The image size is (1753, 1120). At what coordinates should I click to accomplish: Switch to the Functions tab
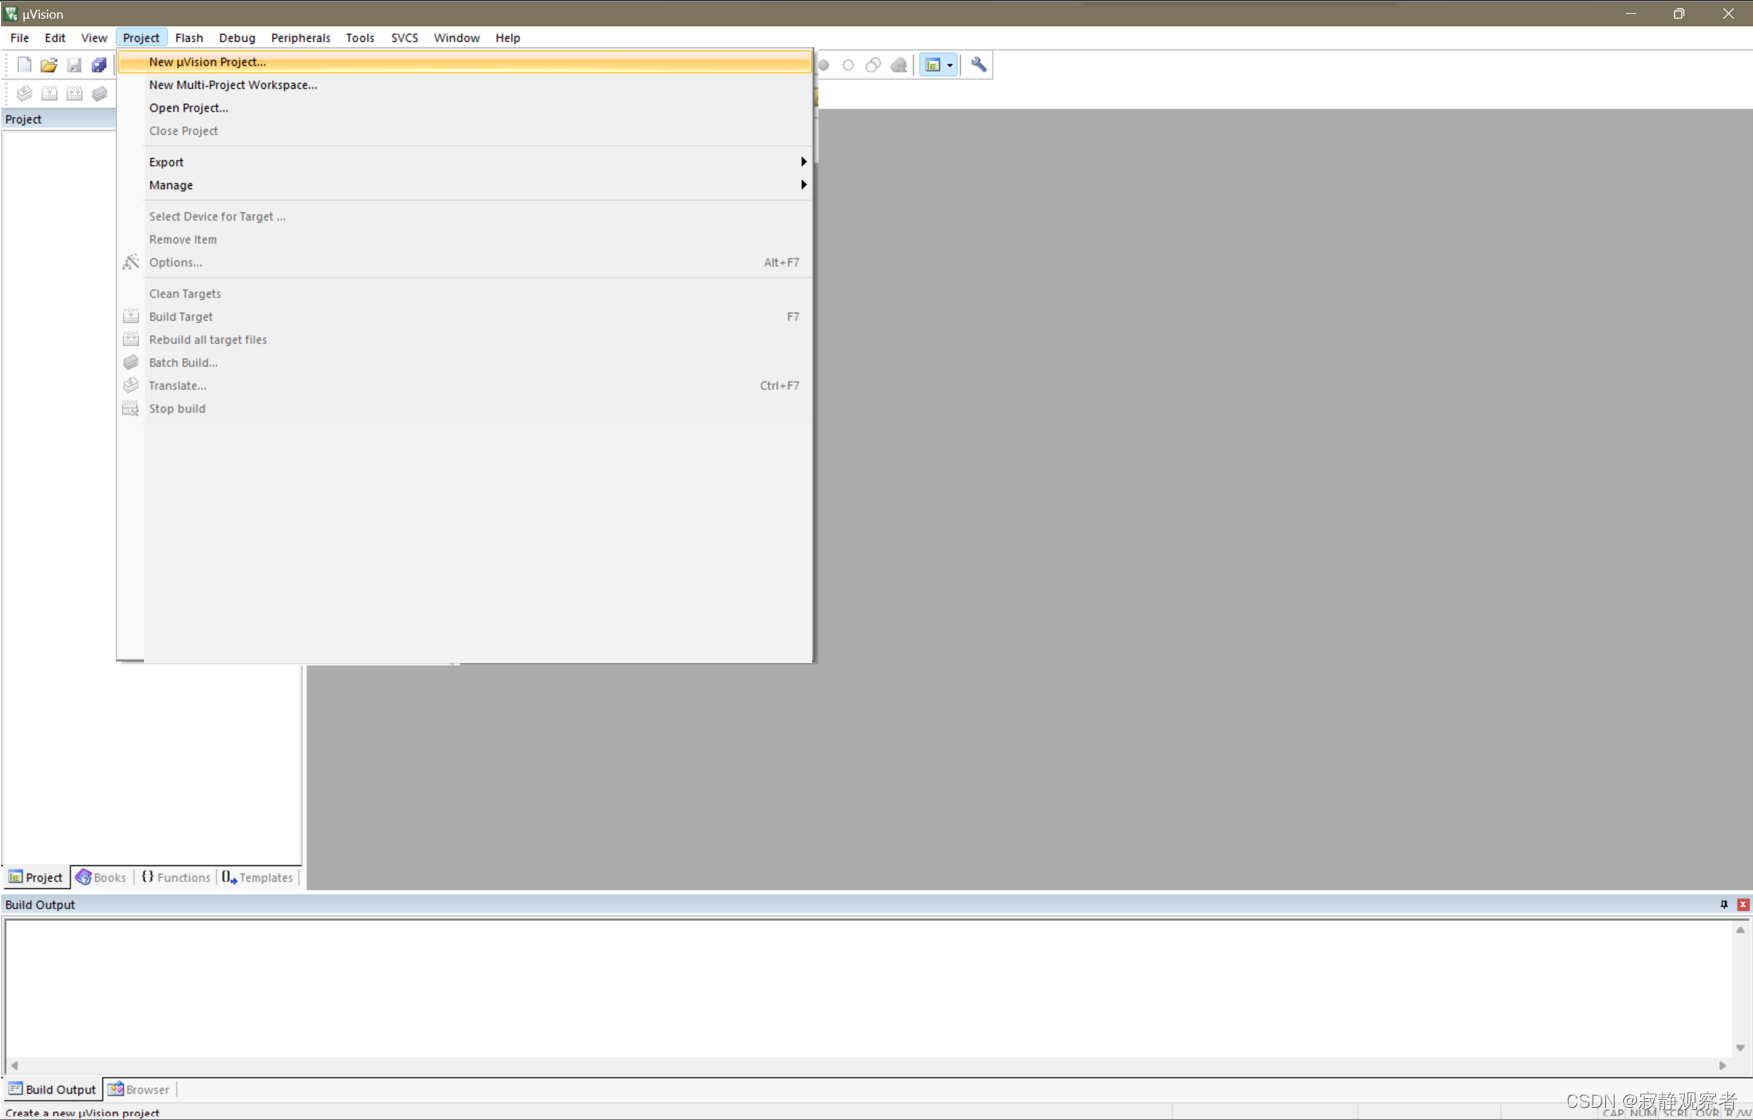(176, 877)
